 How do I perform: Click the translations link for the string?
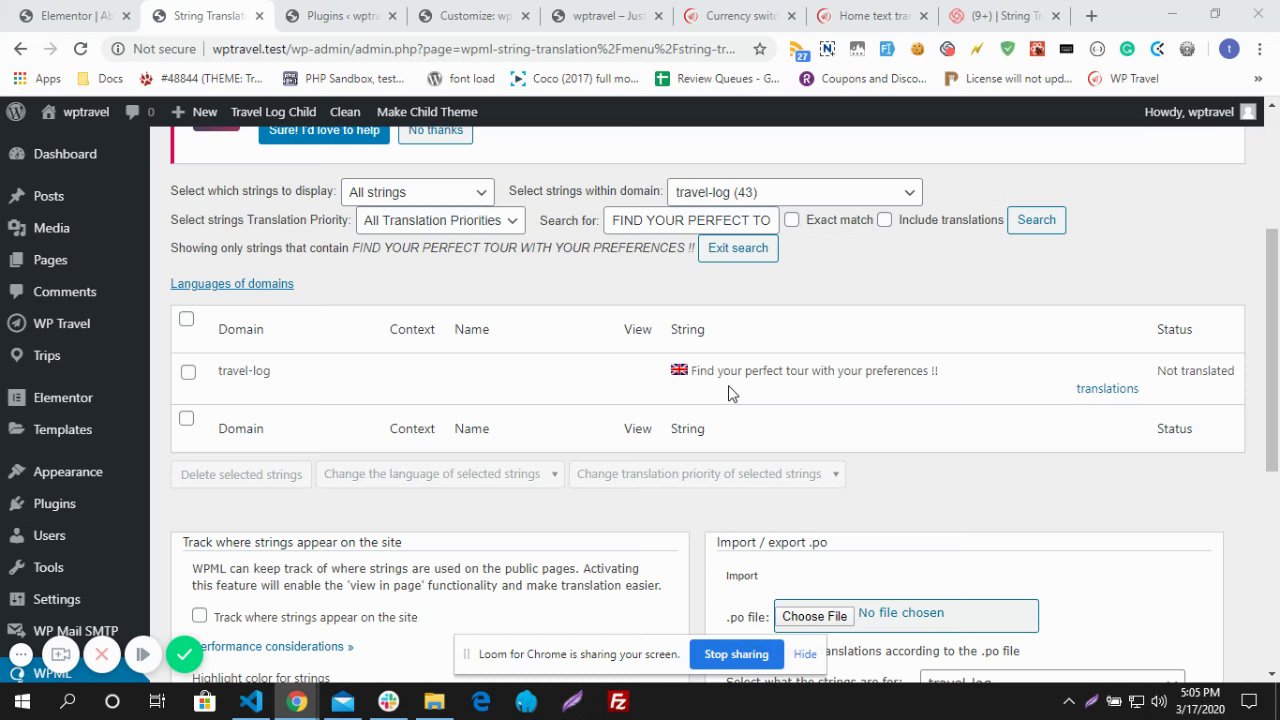[1107, 389]
